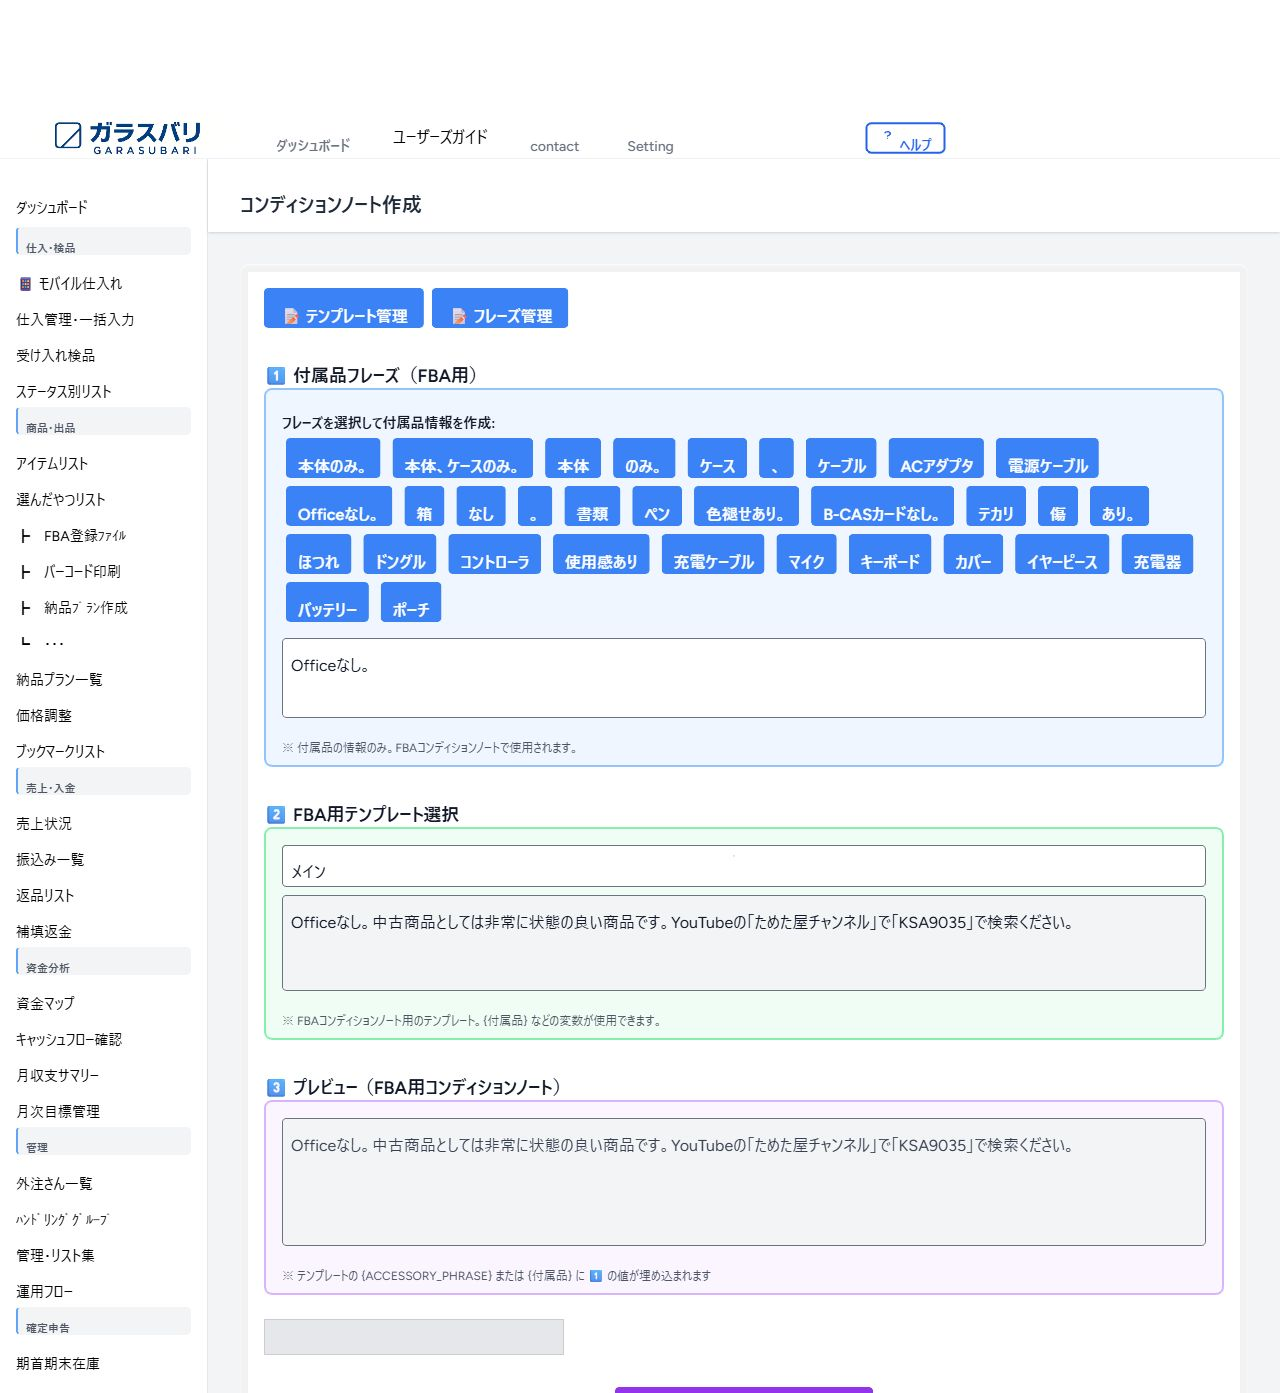
Task: Click the phrase management icon button
Action: pyautogui.click(x=500, y=309)
